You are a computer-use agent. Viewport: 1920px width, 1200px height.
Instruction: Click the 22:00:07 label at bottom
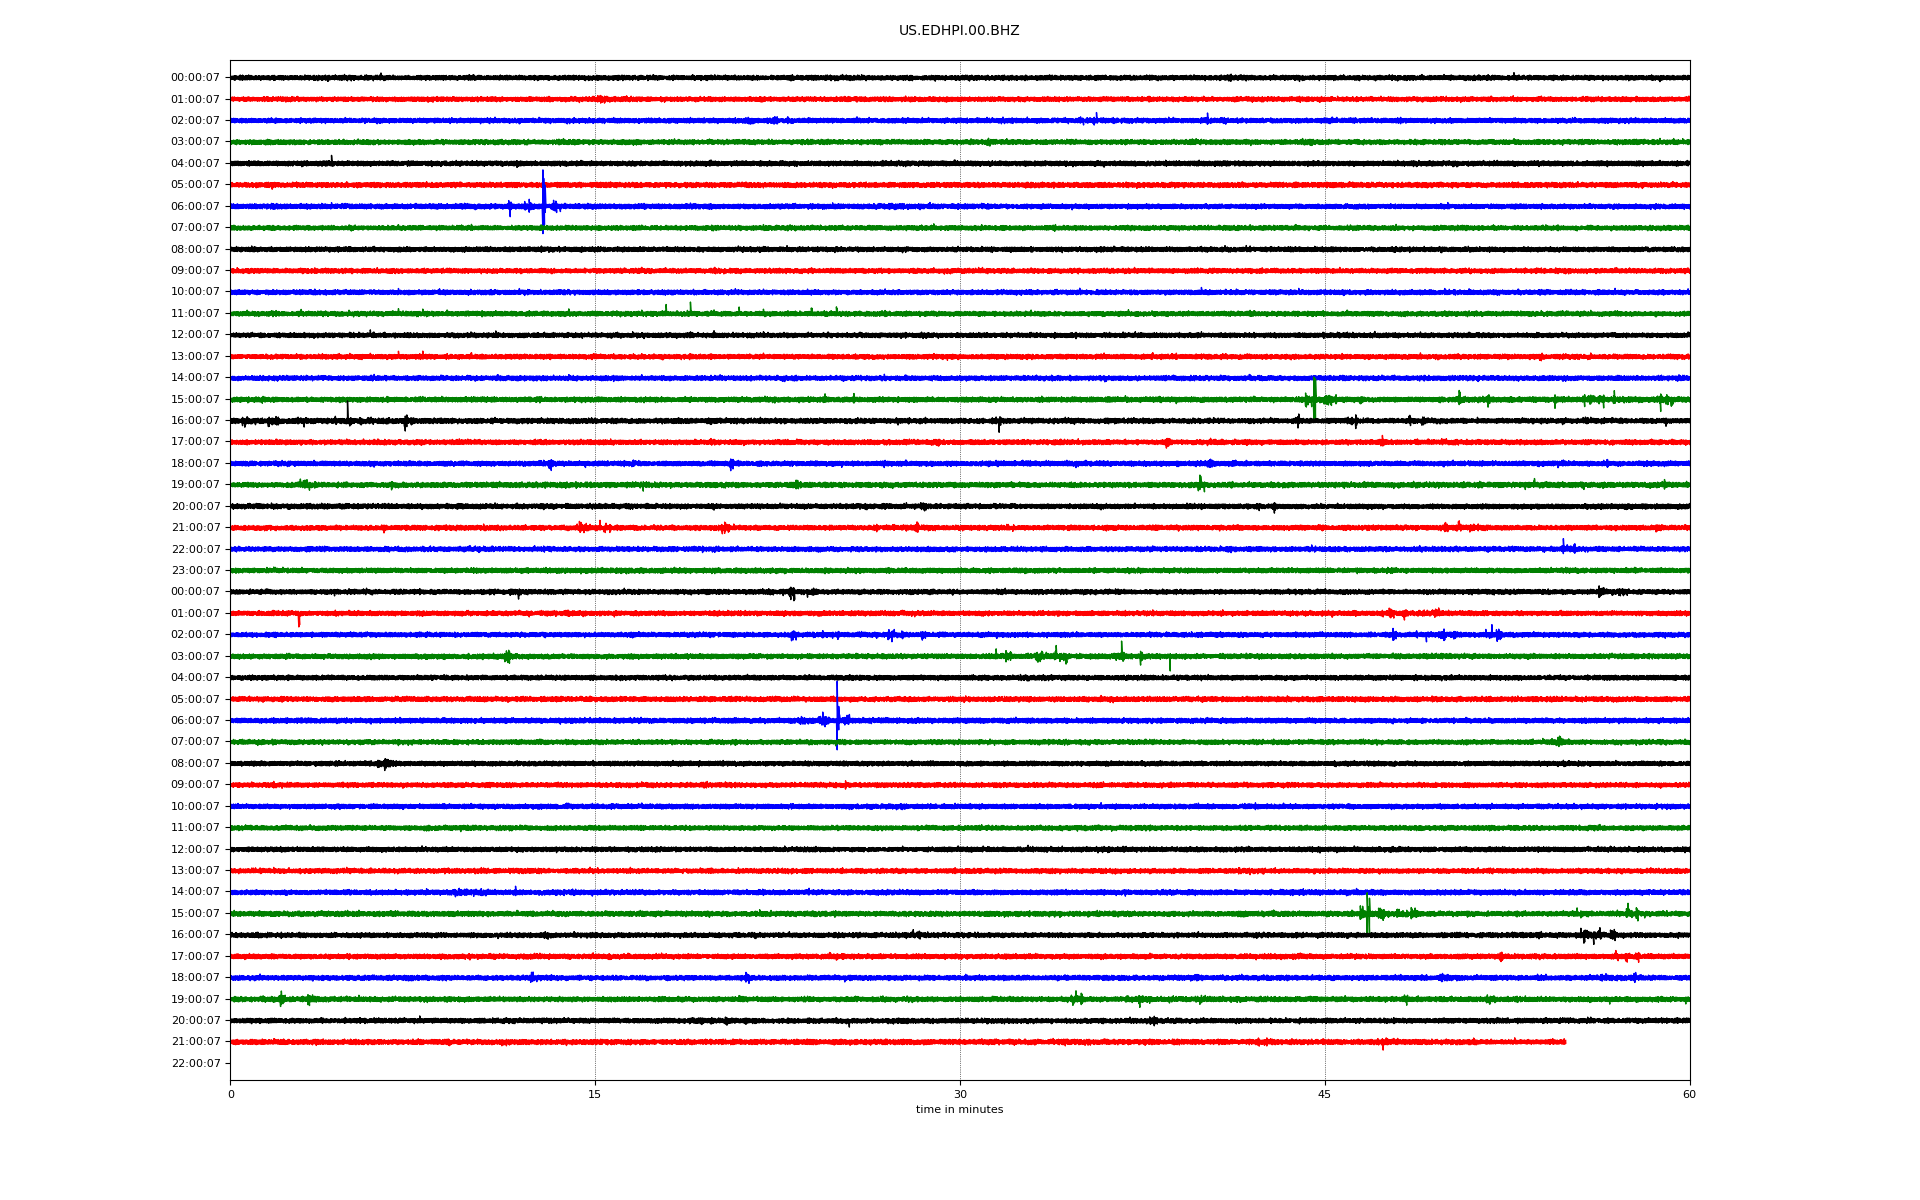(x=195, y=1063)
